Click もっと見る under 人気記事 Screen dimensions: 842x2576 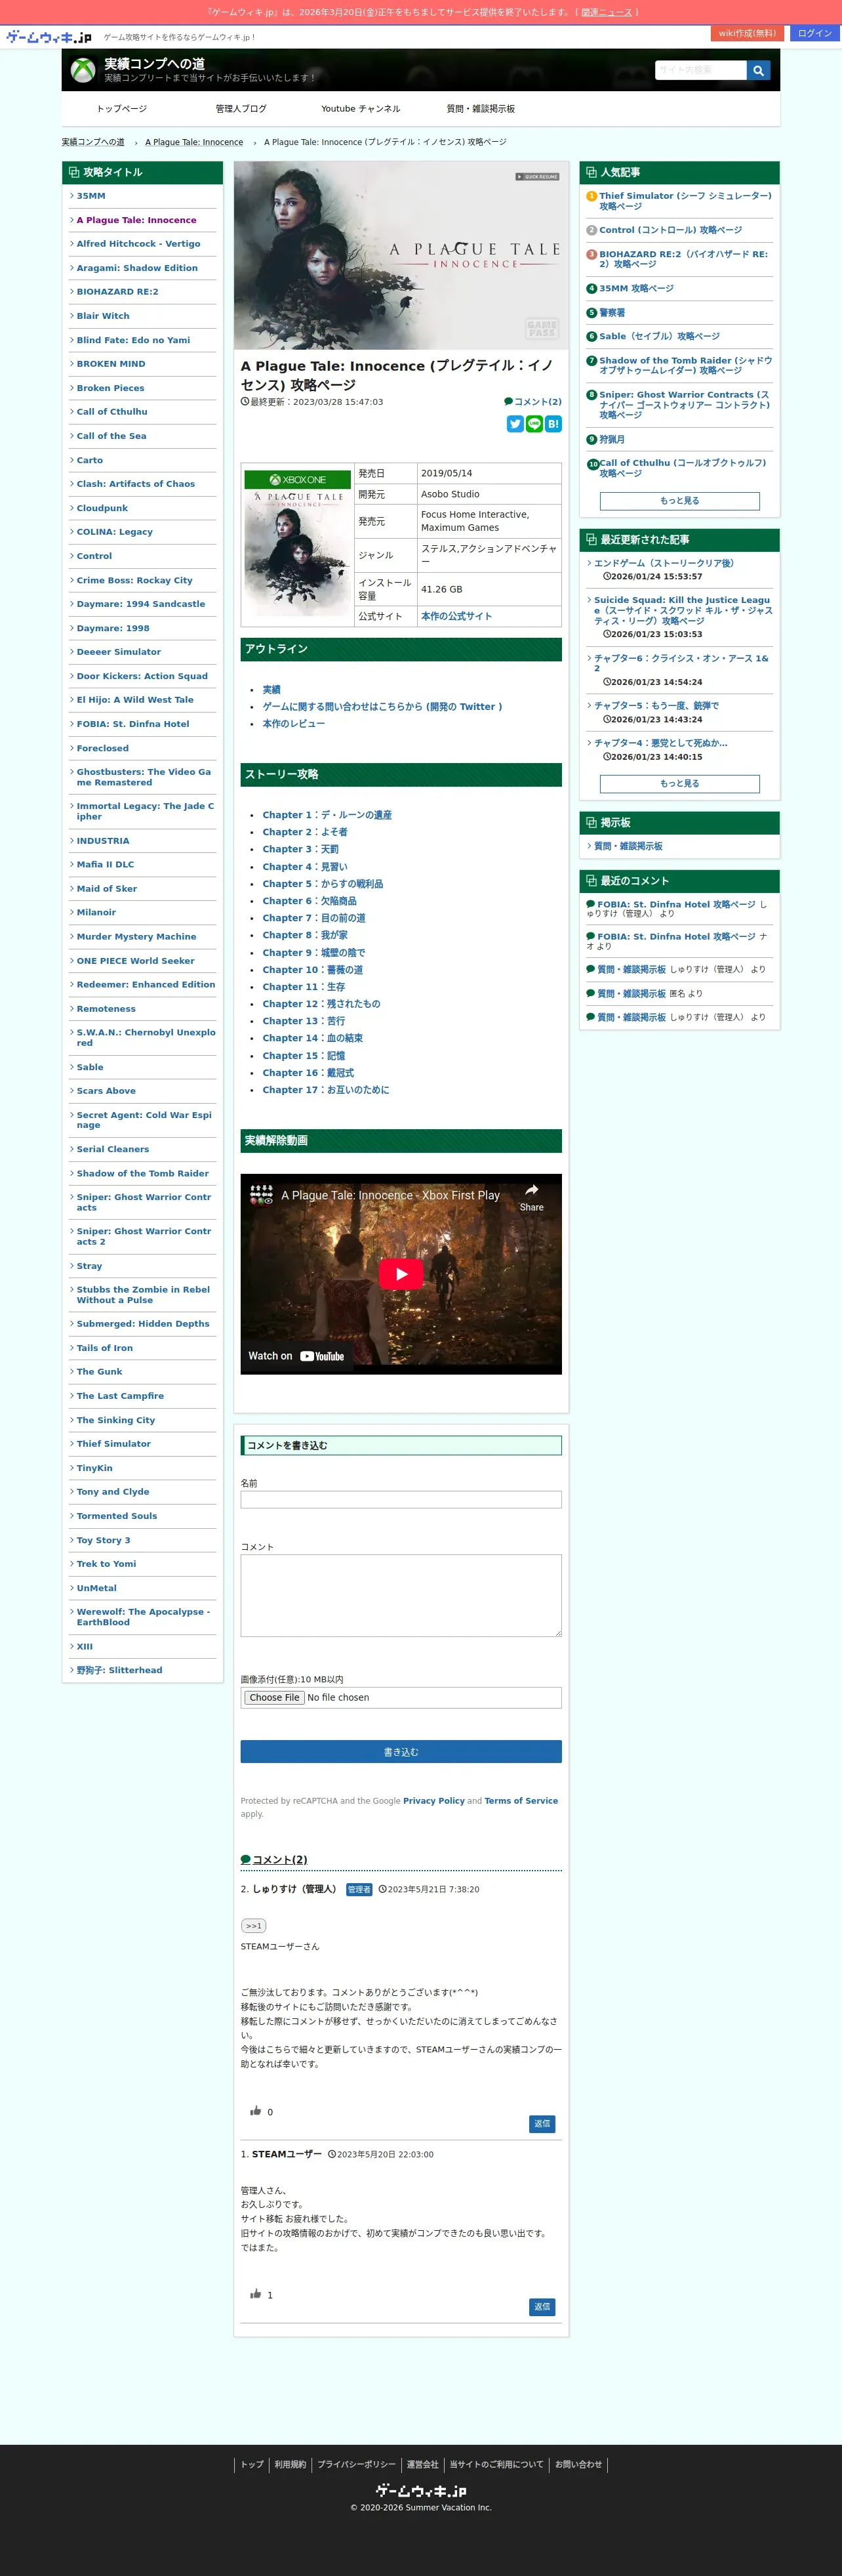[x=680, y=501]
